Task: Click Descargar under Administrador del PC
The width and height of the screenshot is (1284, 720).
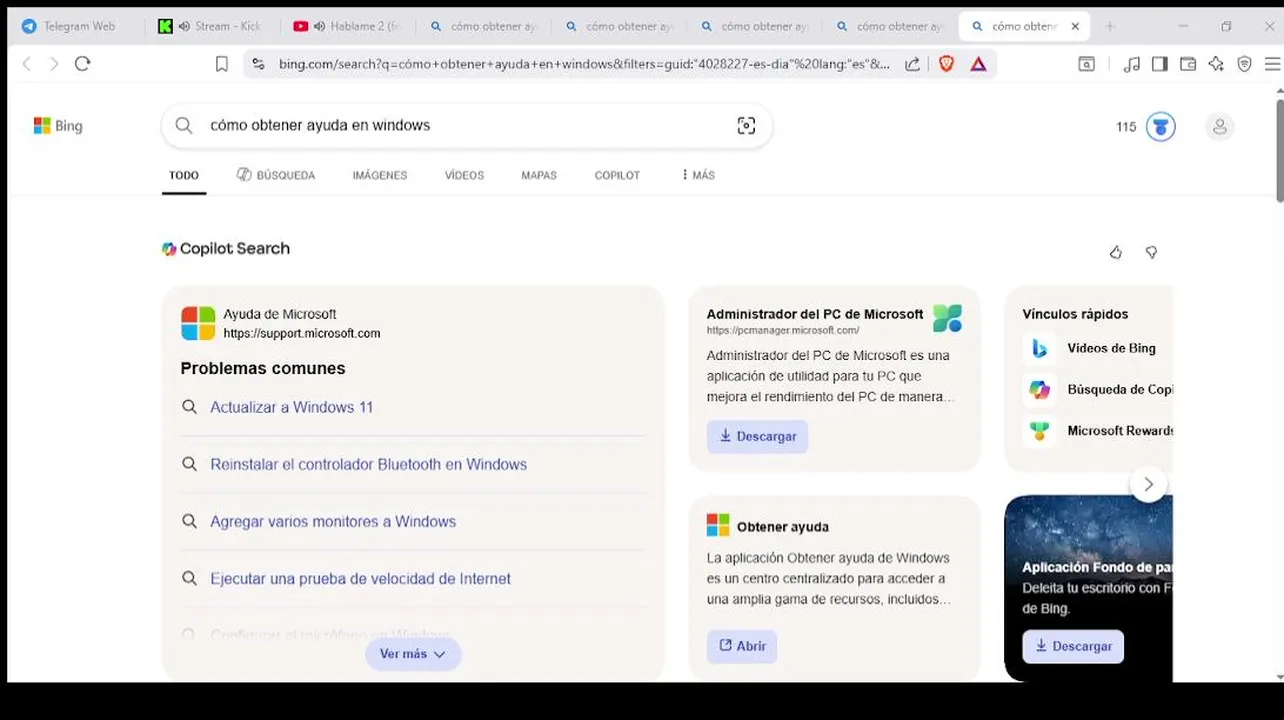Action: 757,436
